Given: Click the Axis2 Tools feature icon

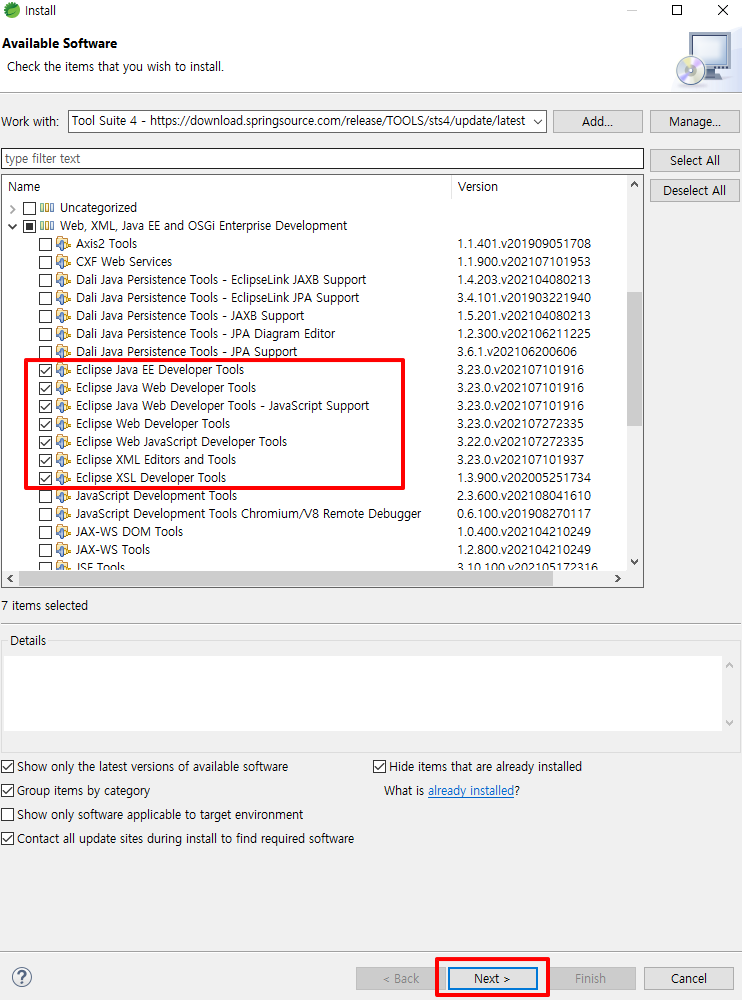Looking at the screenshot, I should (63, 244).
